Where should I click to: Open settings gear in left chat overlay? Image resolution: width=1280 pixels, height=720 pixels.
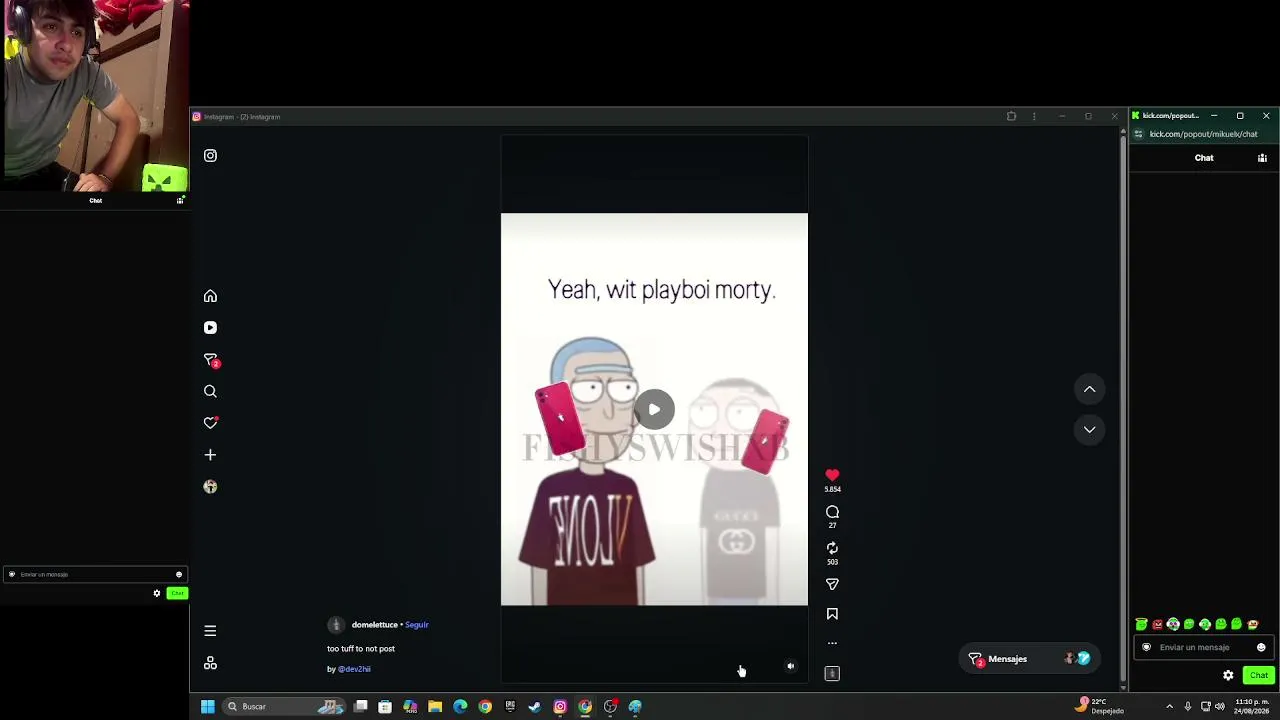coord(156,593)
